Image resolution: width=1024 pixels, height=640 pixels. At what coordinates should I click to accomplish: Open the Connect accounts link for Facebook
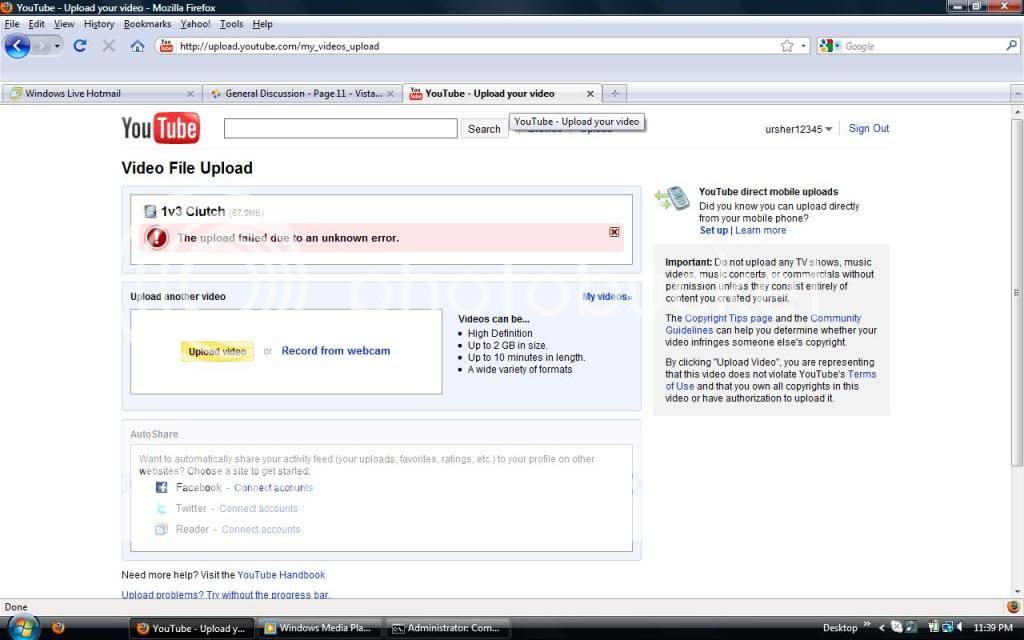coord(273,488)
